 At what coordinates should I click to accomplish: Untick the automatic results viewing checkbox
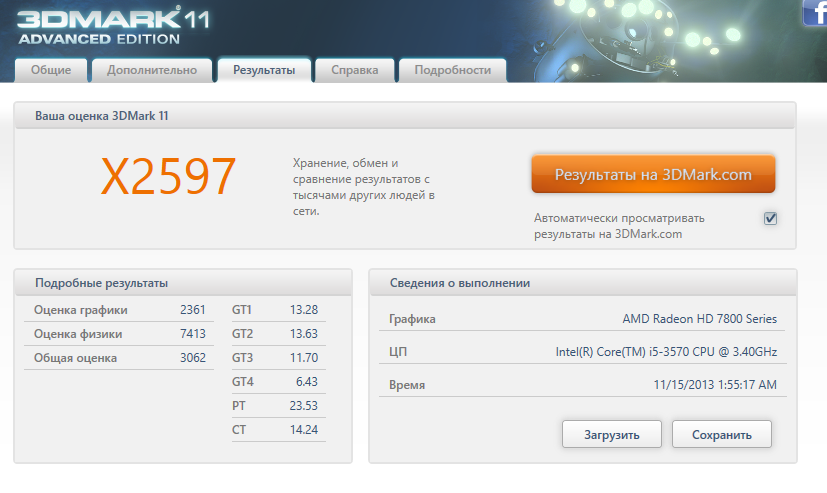coord(770,219)
